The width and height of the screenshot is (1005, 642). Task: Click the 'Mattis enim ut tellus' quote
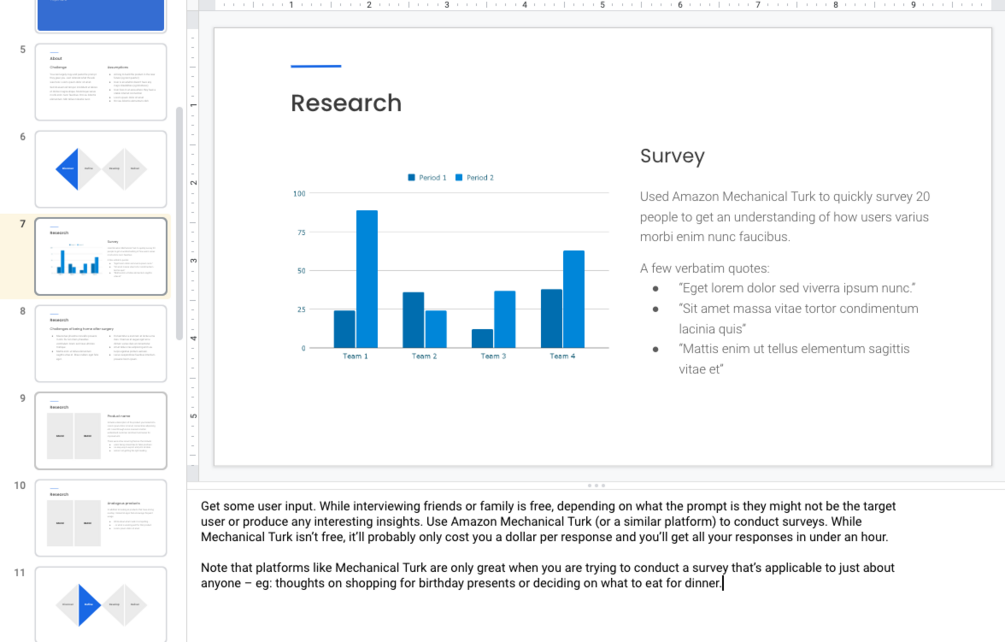tap(794, 359)
